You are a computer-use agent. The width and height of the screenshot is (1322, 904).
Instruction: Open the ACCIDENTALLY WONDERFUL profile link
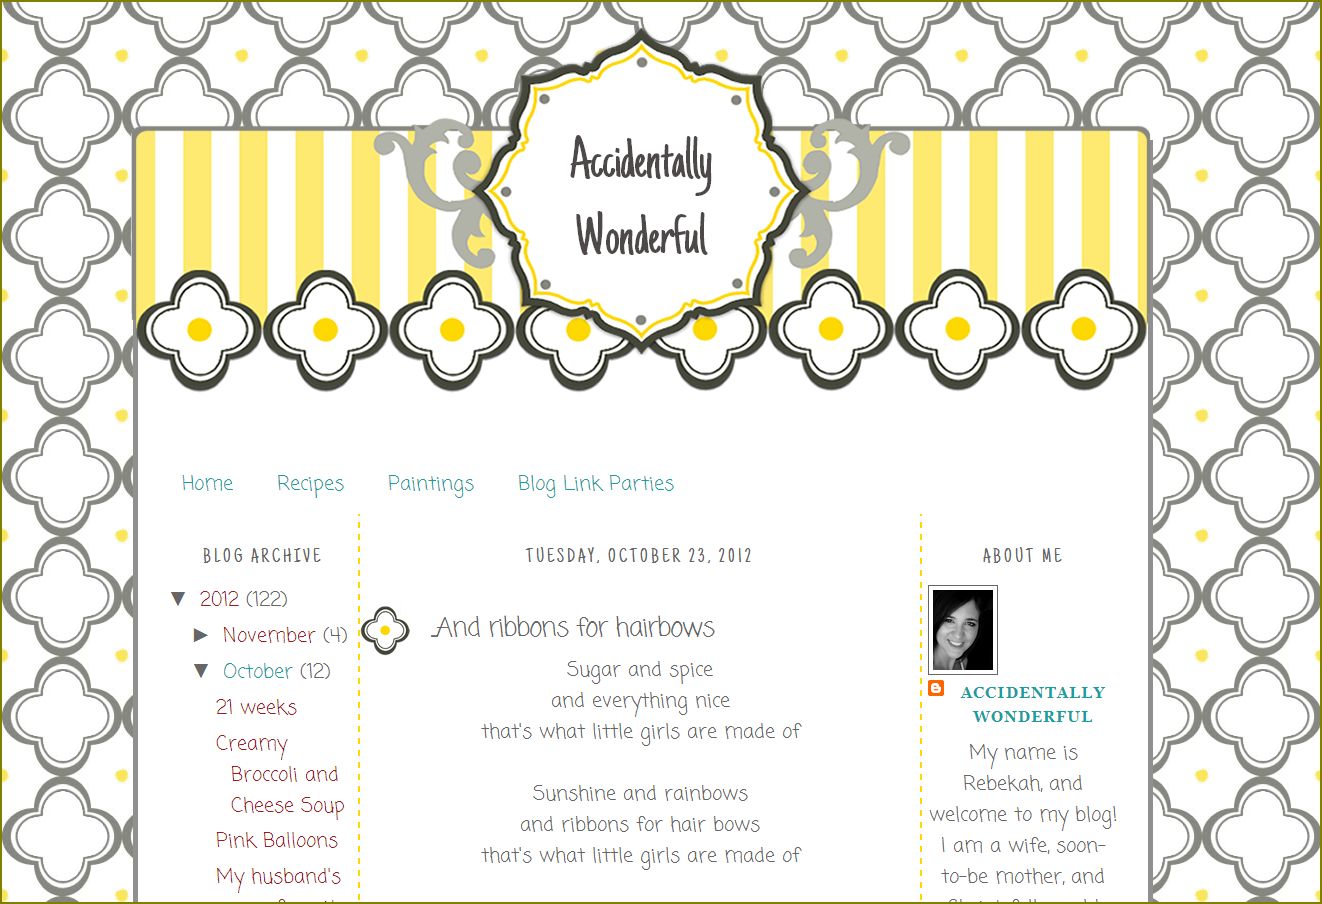click(x=1033, y=704)
